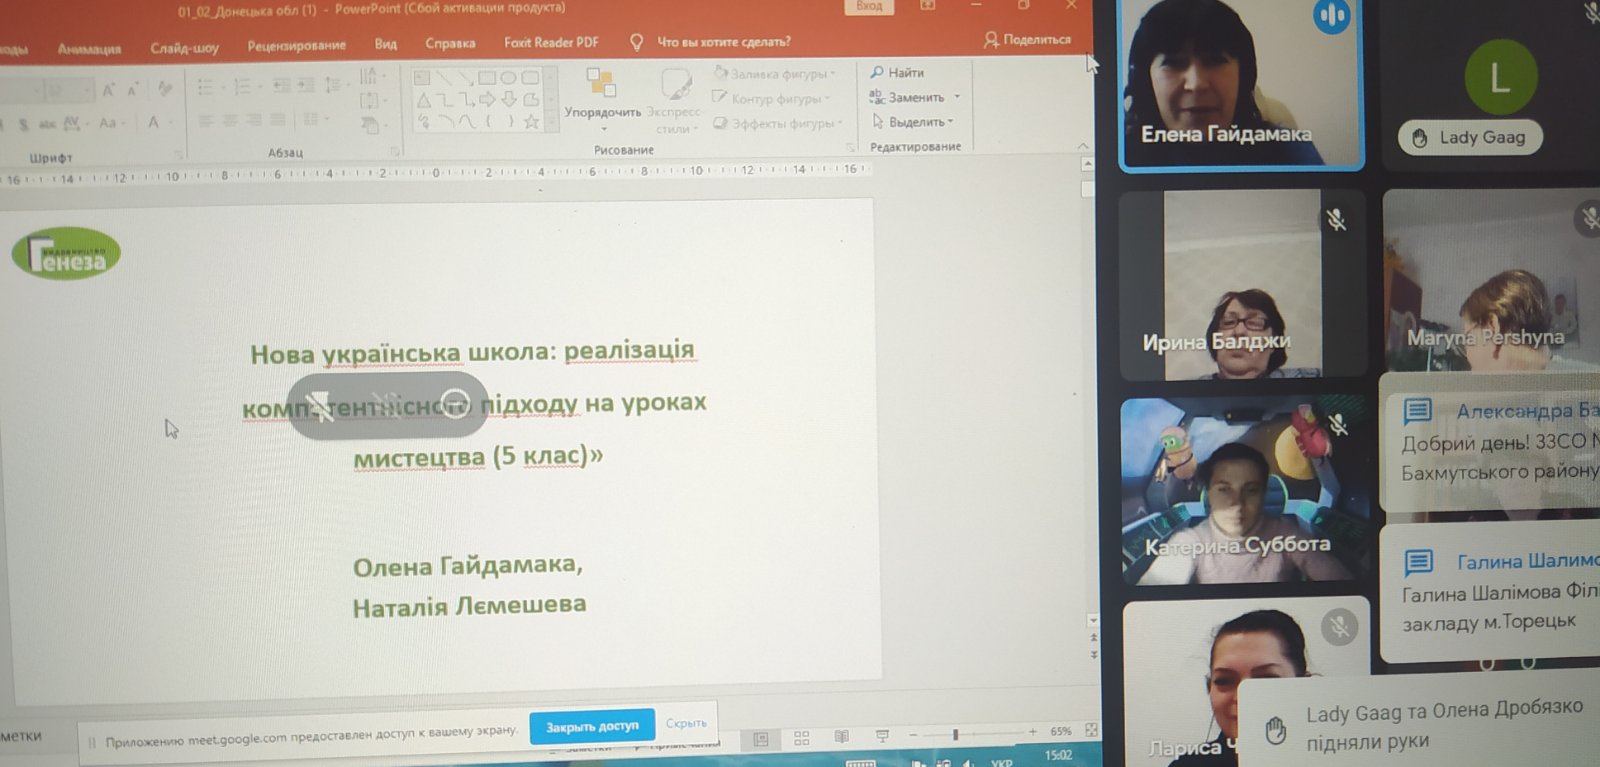
Task: Select the right arrow shape in gallery
Action: tap(487, 99)
